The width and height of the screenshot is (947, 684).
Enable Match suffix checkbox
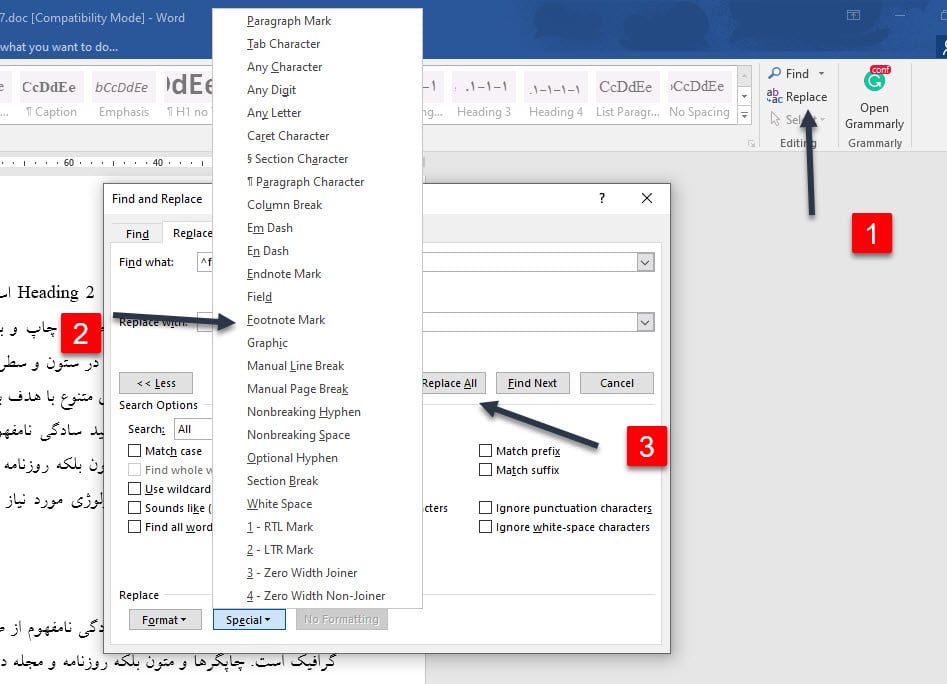coord(485,470)
